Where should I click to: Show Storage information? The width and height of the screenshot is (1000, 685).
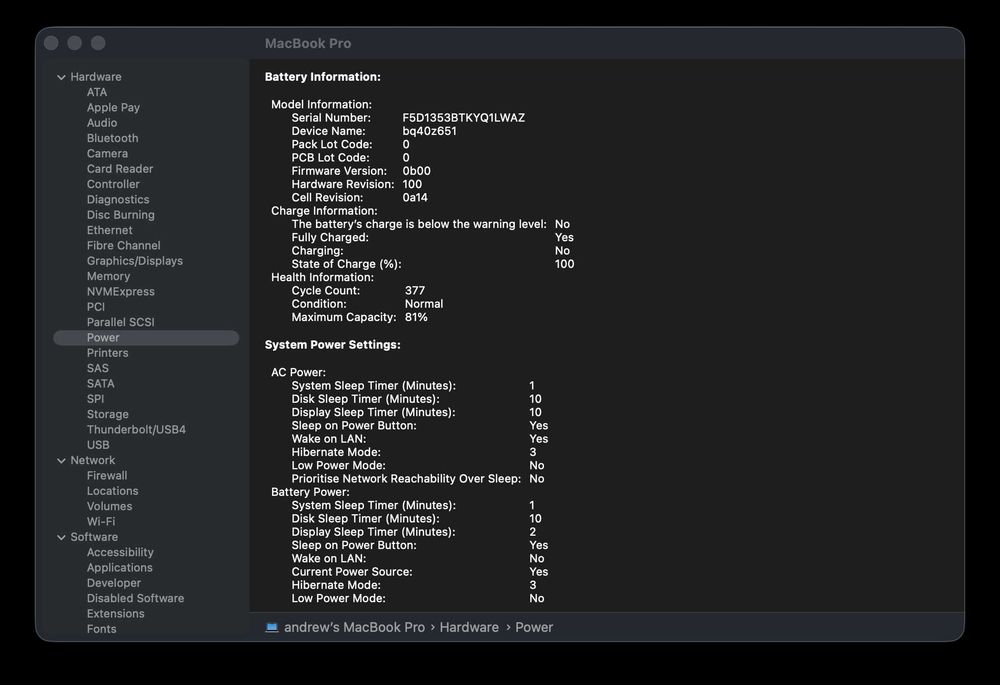[x=108, y=414]
